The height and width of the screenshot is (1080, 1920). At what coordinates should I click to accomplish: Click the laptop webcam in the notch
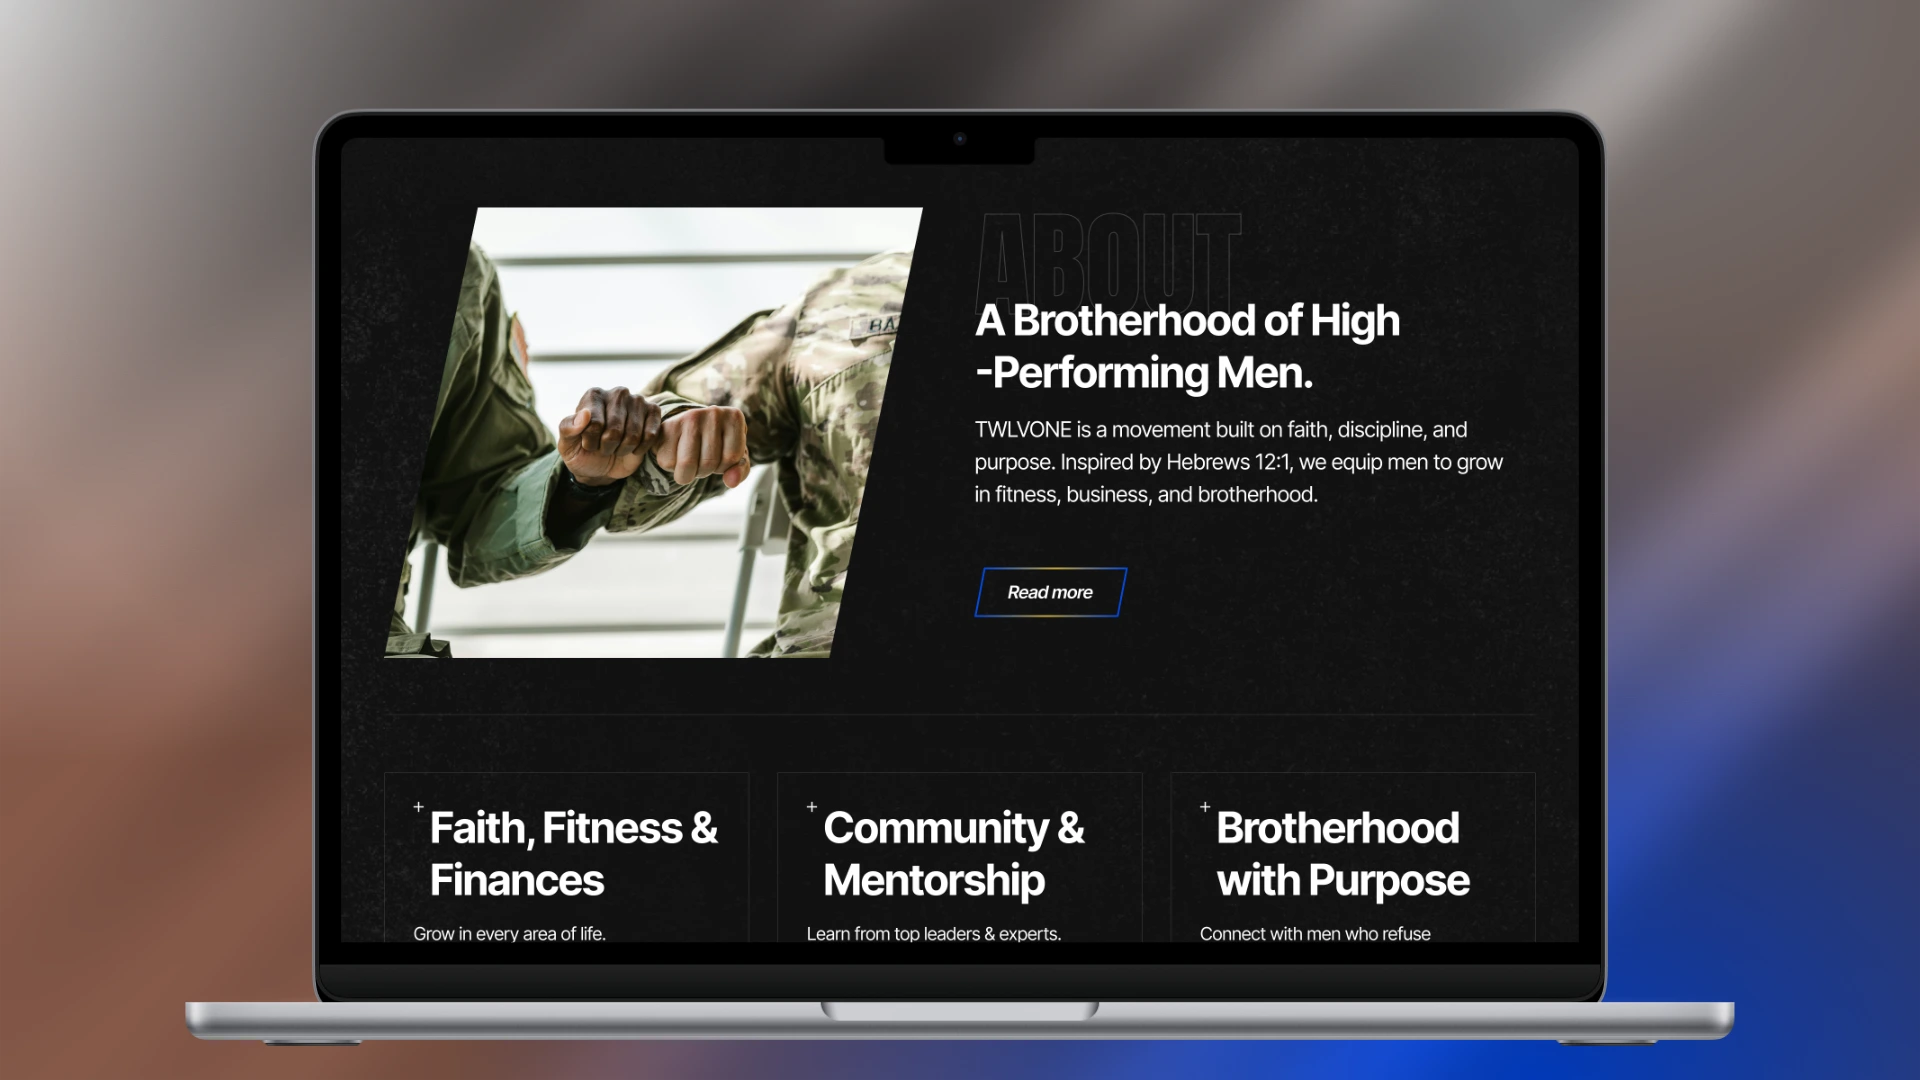pyautogui.click(x=960, y=139)
